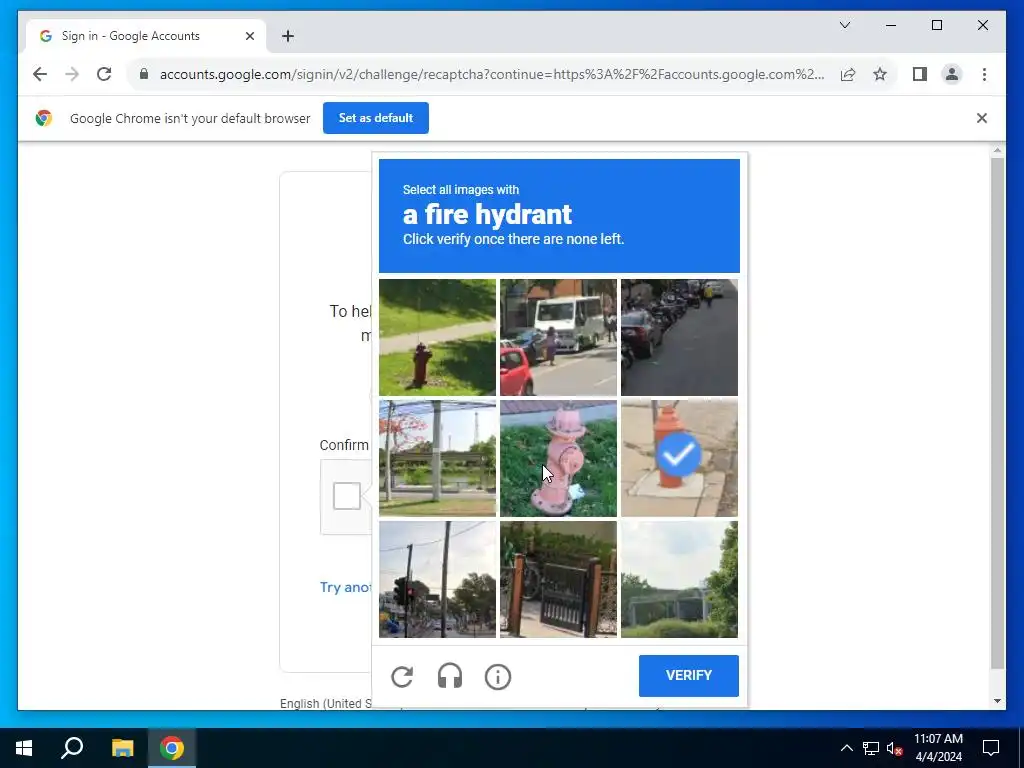Open the Windows Start menu
This screenshot has width=1024, height=768.
pos(24,748)
